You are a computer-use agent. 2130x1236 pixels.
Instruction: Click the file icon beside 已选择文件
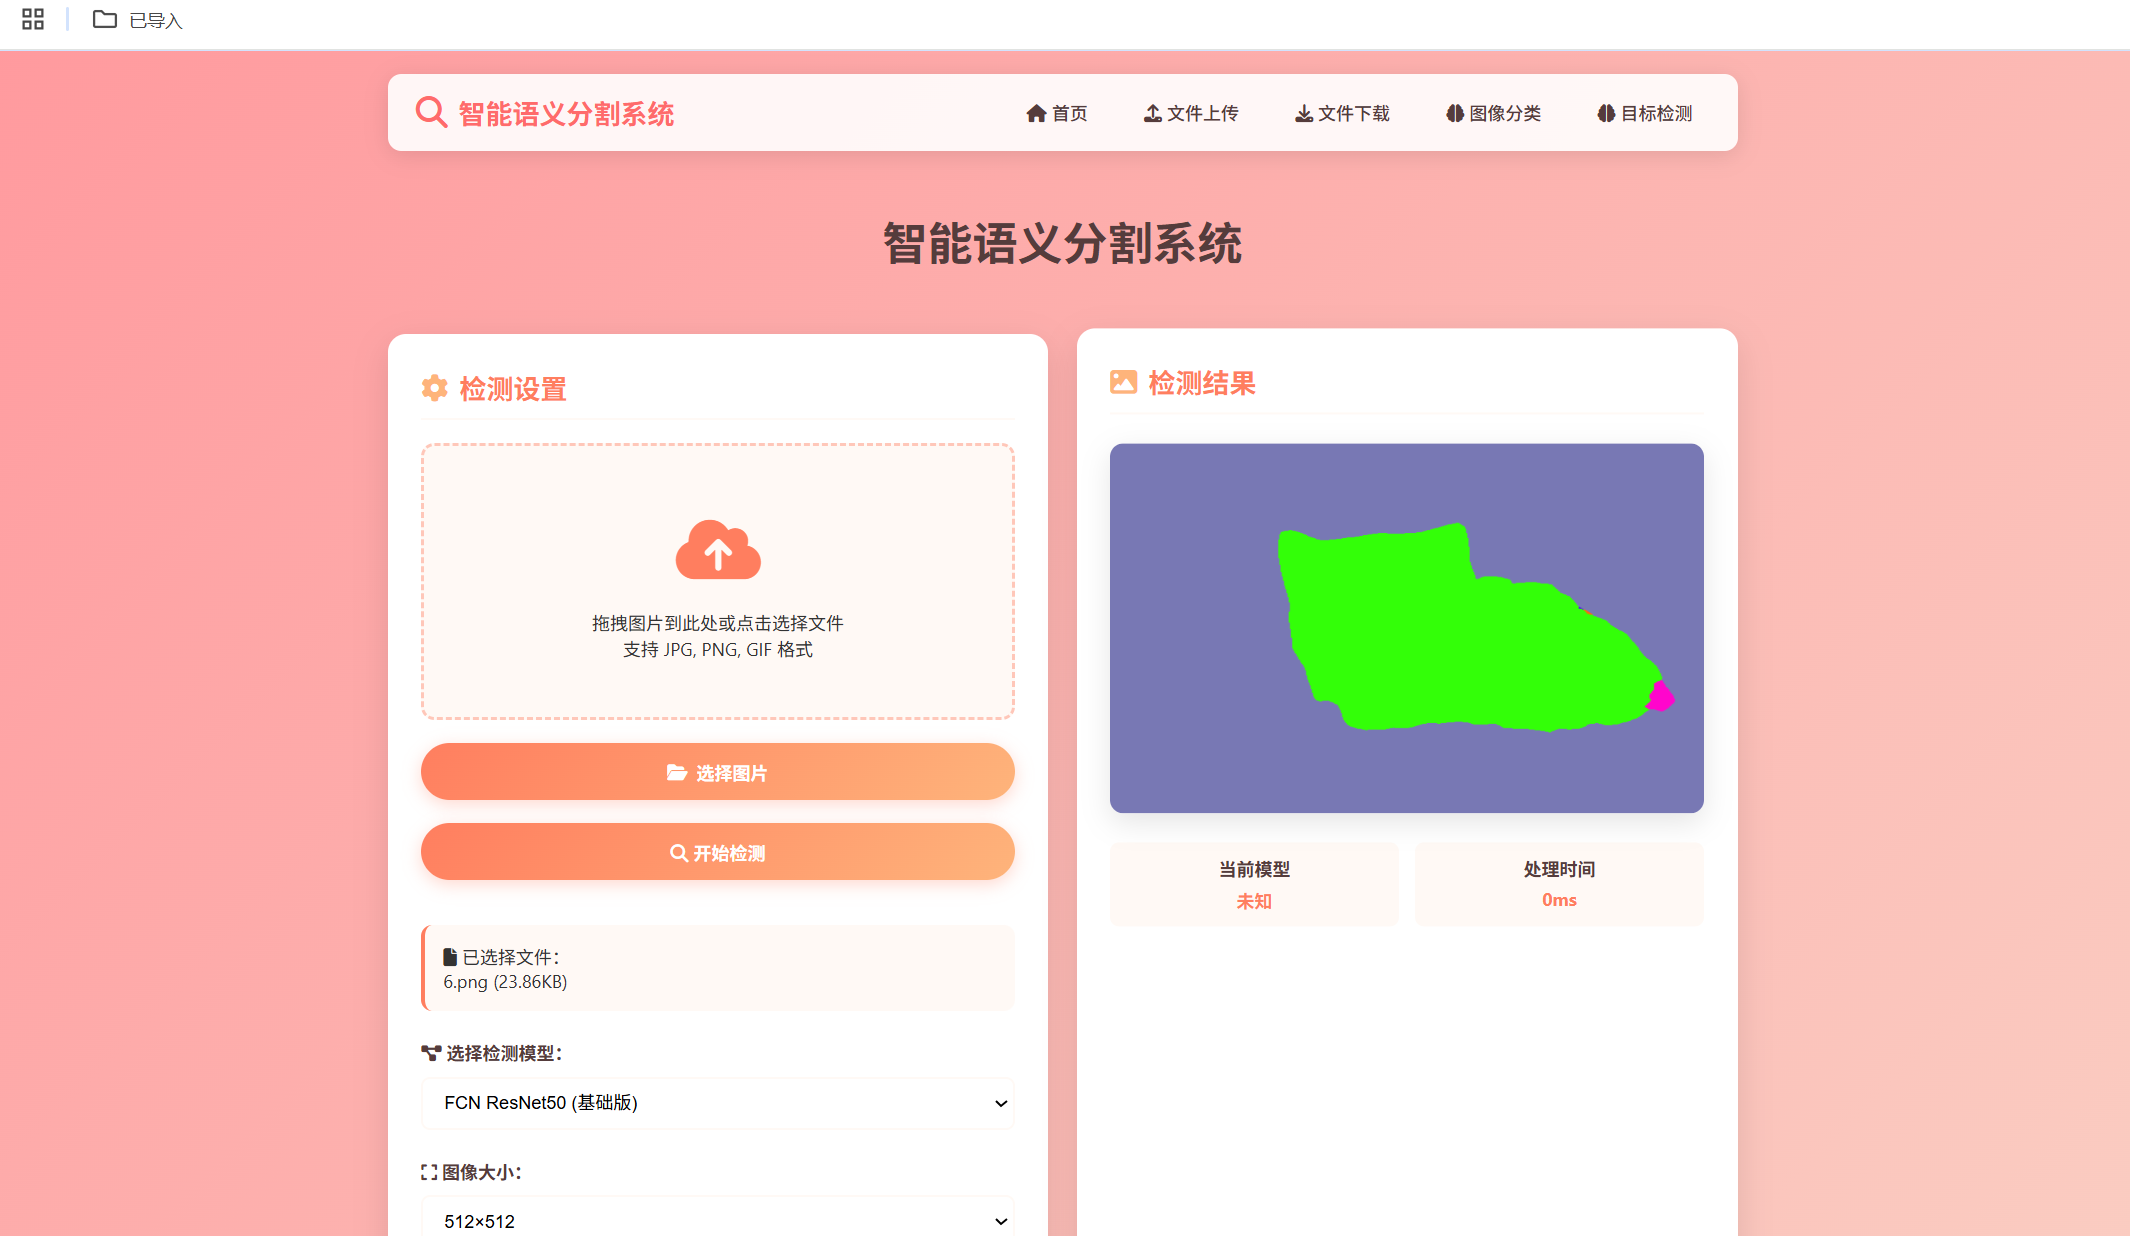[x=450, y=957]
